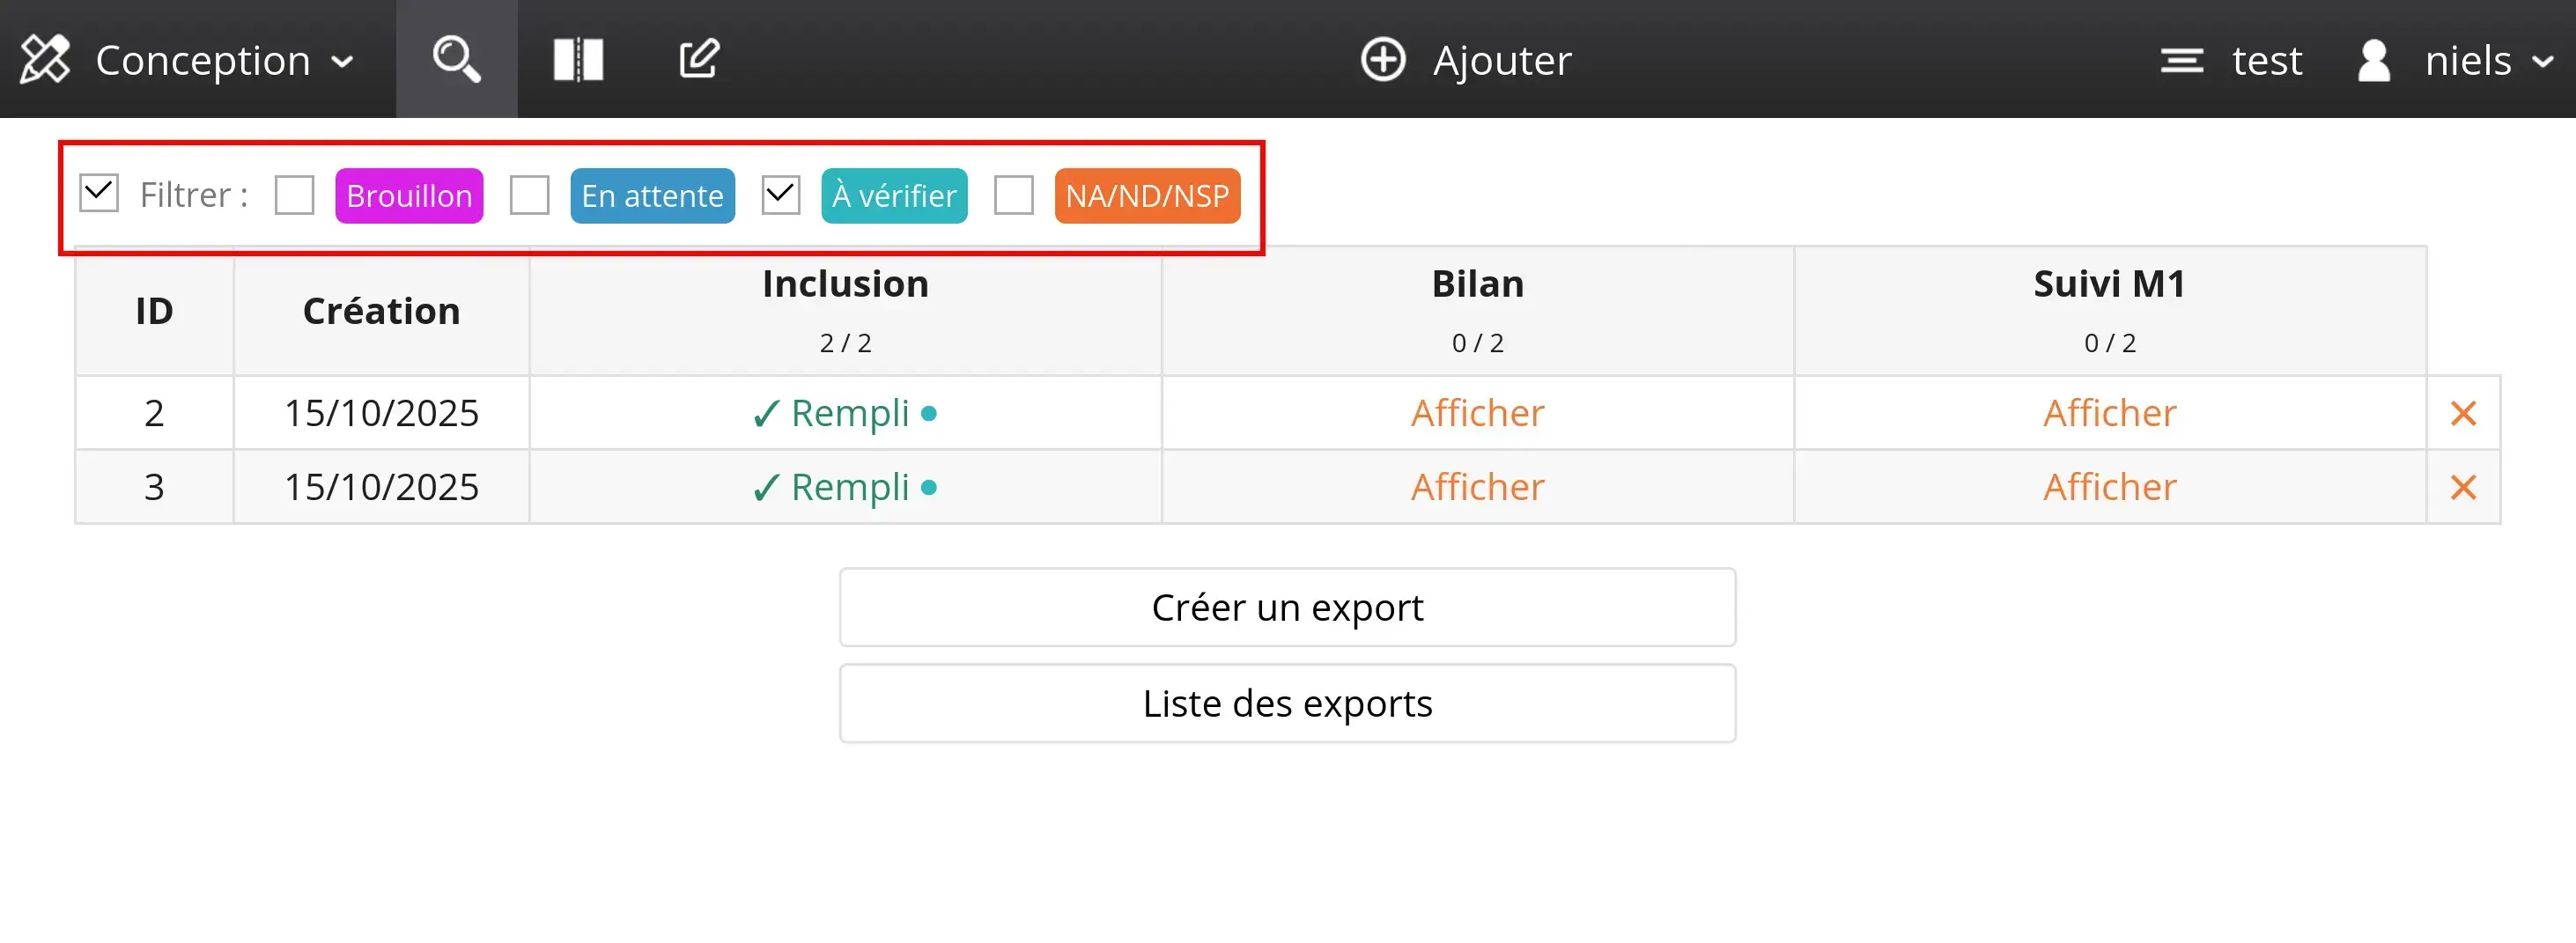Open the niels user dropdown arrow
The width and height of the screenshot is (2576, 943).
click(2543, 62)
